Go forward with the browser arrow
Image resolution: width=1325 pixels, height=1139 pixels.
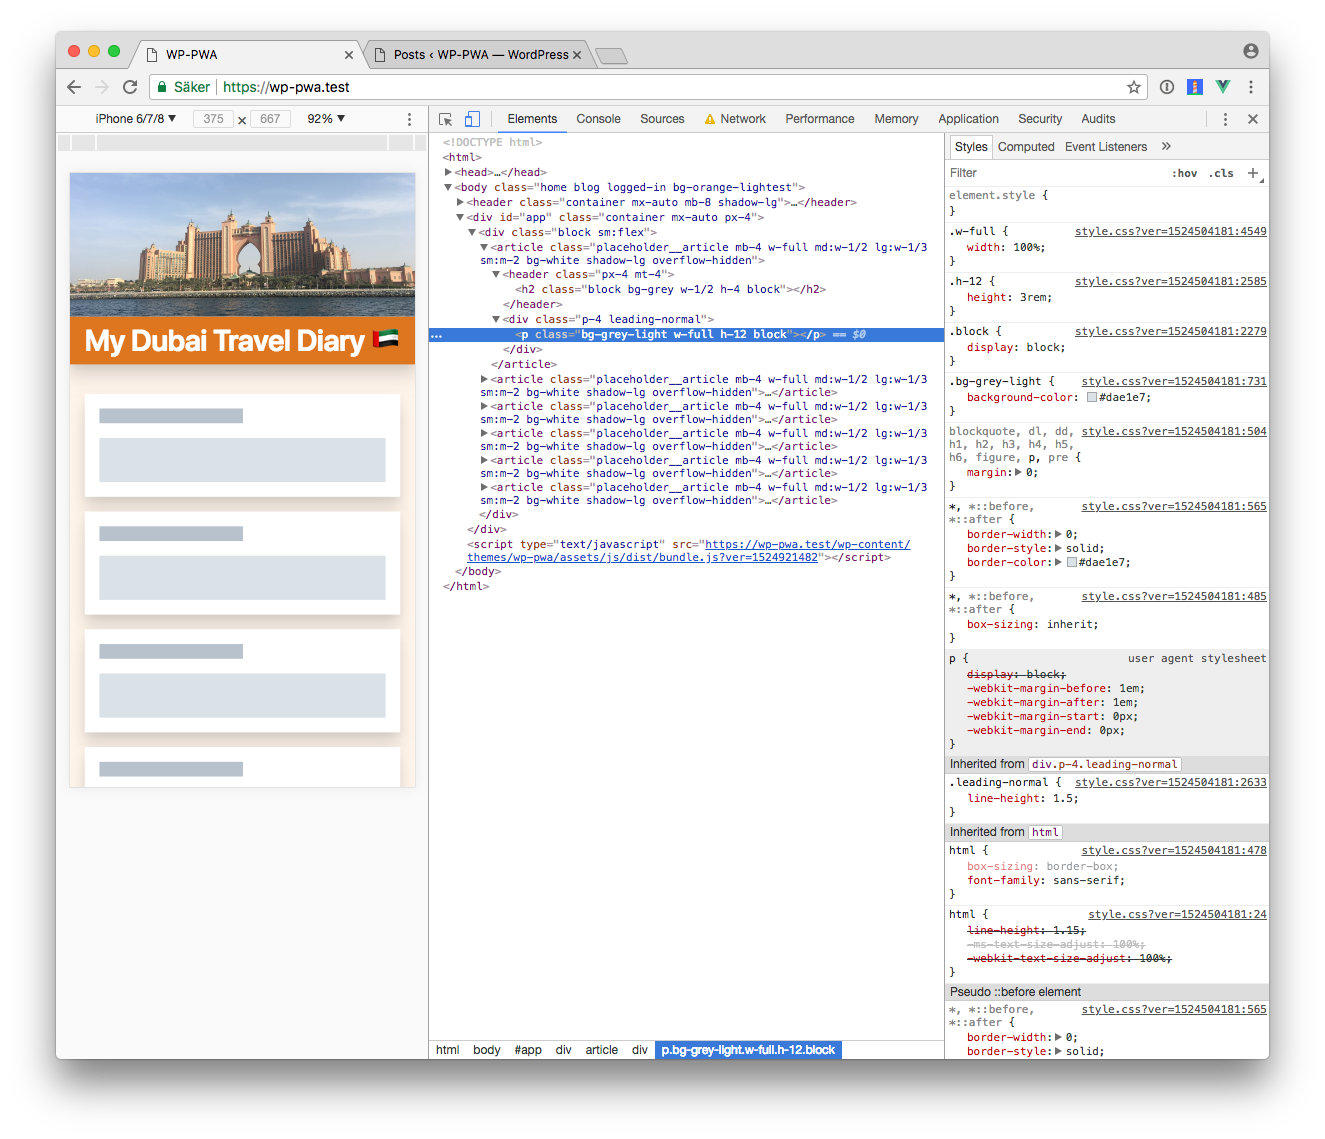[101, 87]
